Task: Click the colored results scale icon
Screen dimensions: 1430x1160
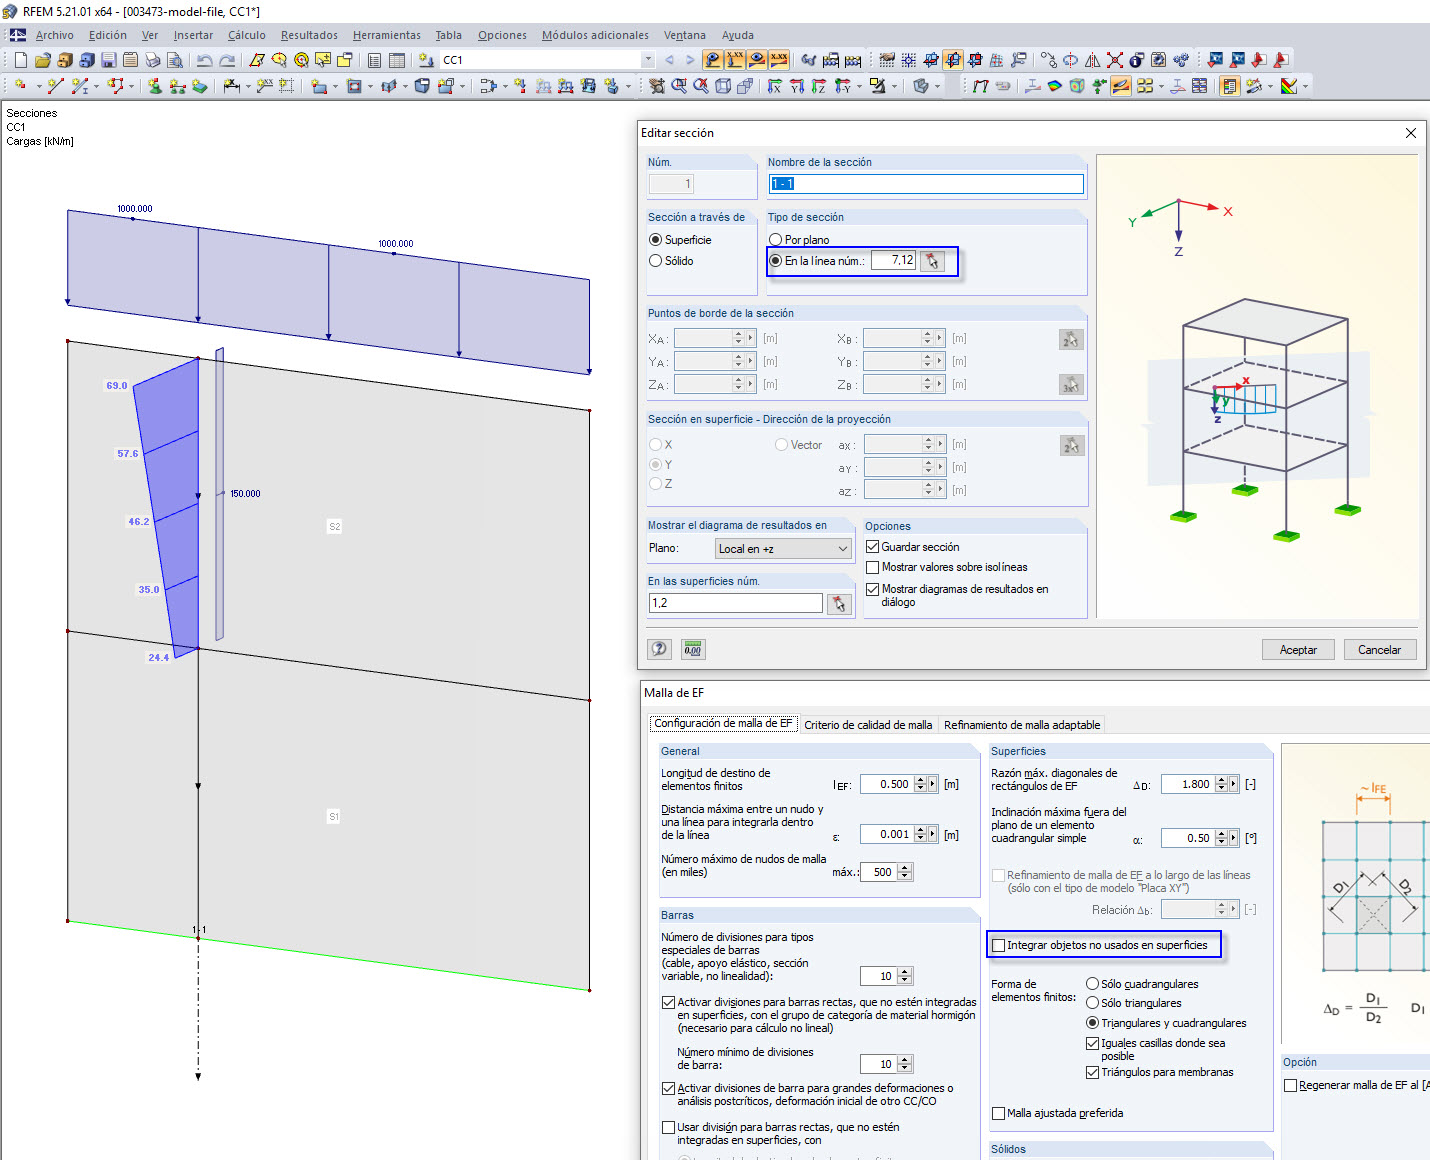Action: click(1289, 86)
